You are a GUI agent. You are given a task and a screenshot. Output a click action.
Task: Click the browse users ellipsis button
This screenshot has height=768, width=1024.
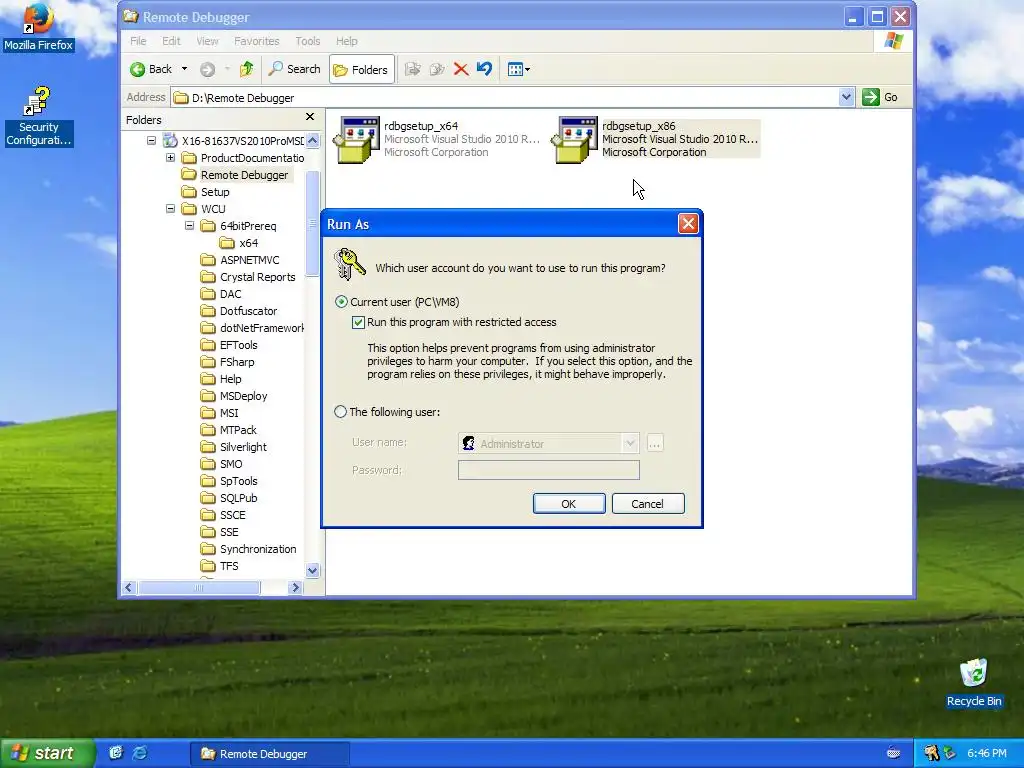pos(654,443)
